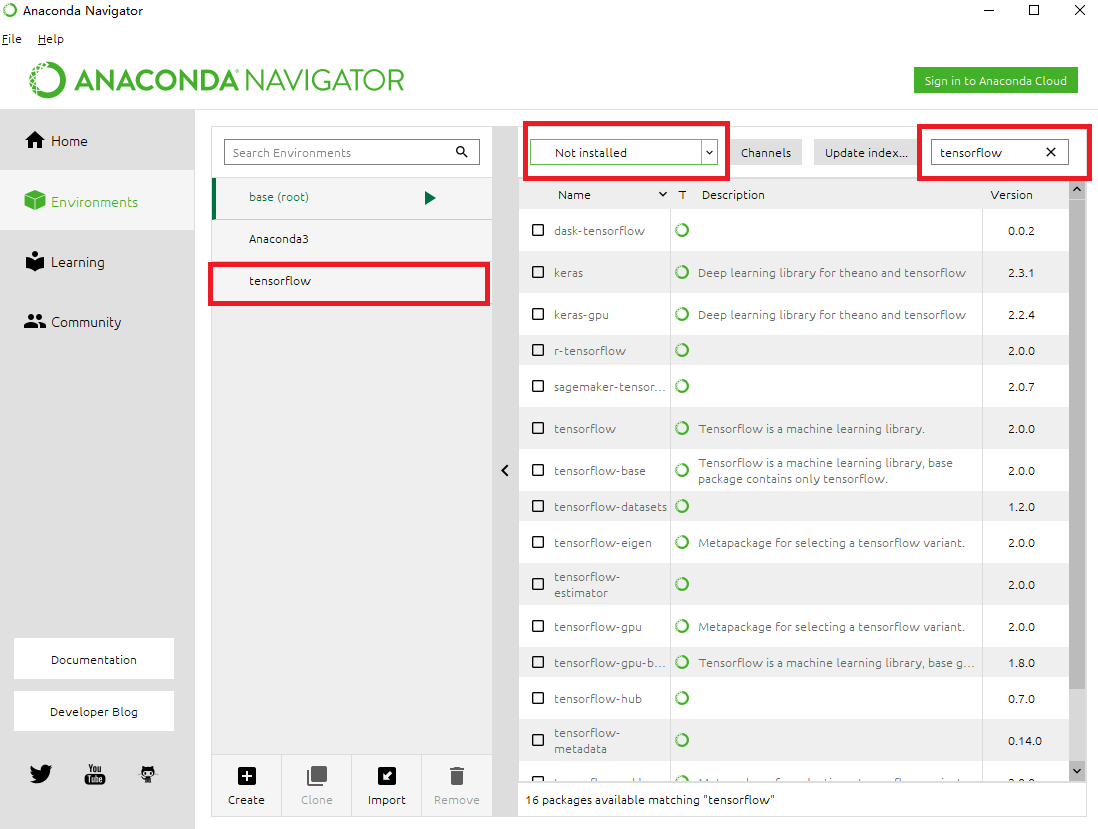This screenshot has width=1098, height=829.
Task: Click Sign in to Anaconda Cloud
Action: (995, 81)
